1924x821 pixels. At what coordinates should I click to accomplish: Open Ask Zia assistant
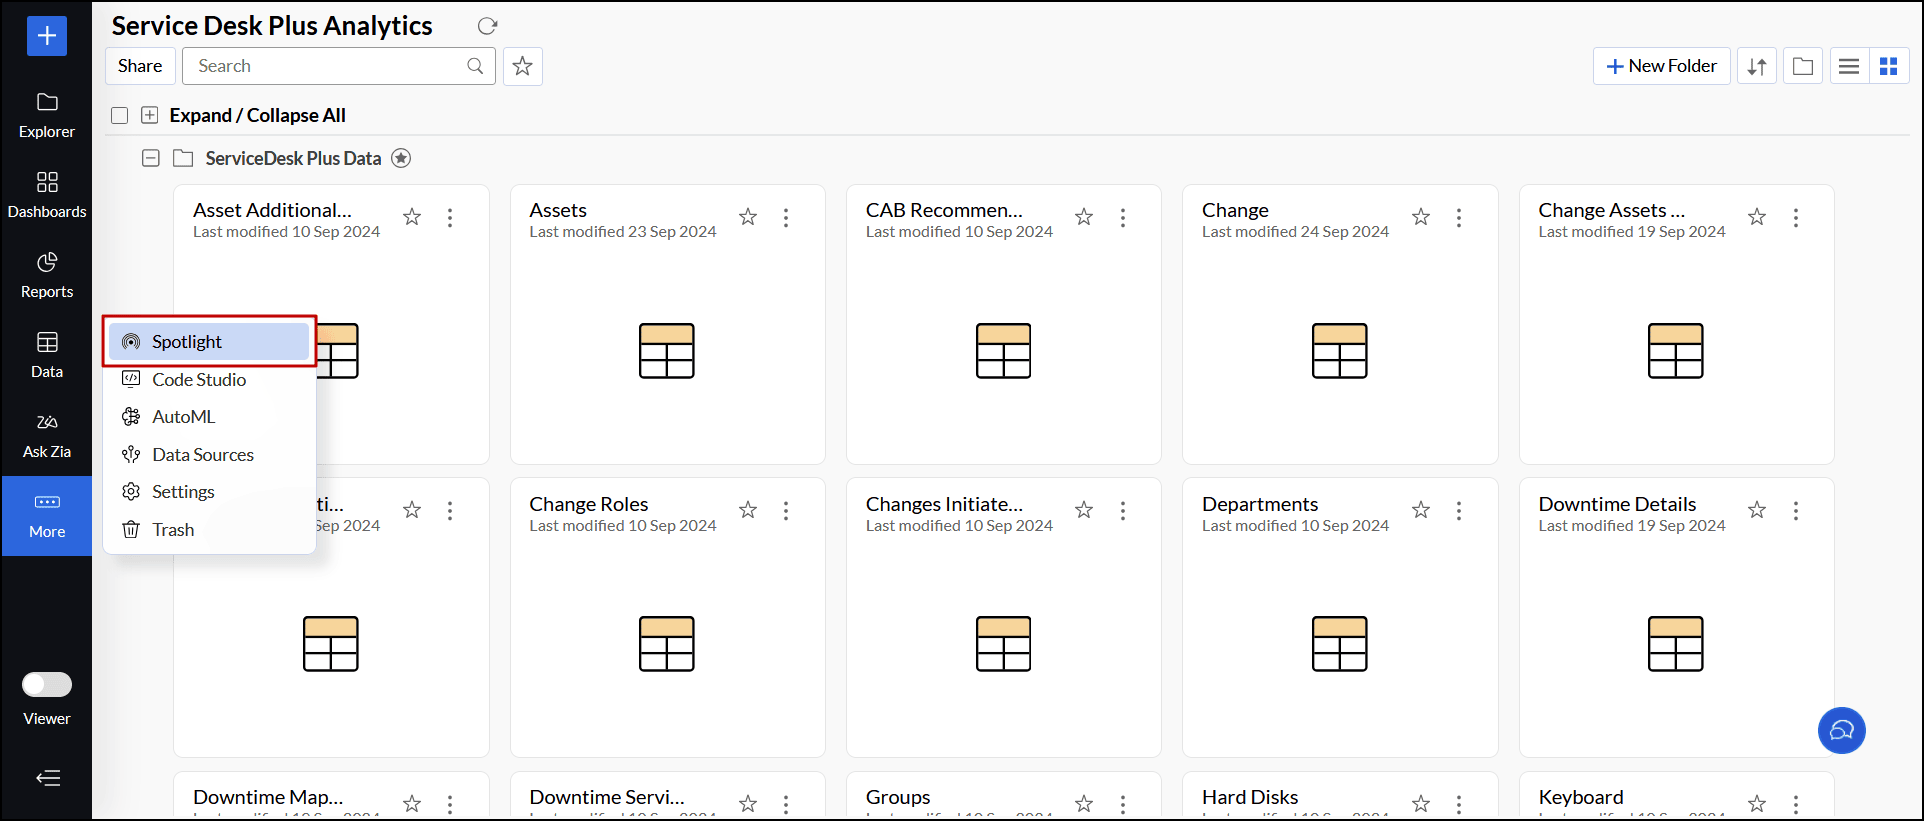pos(47,435)
